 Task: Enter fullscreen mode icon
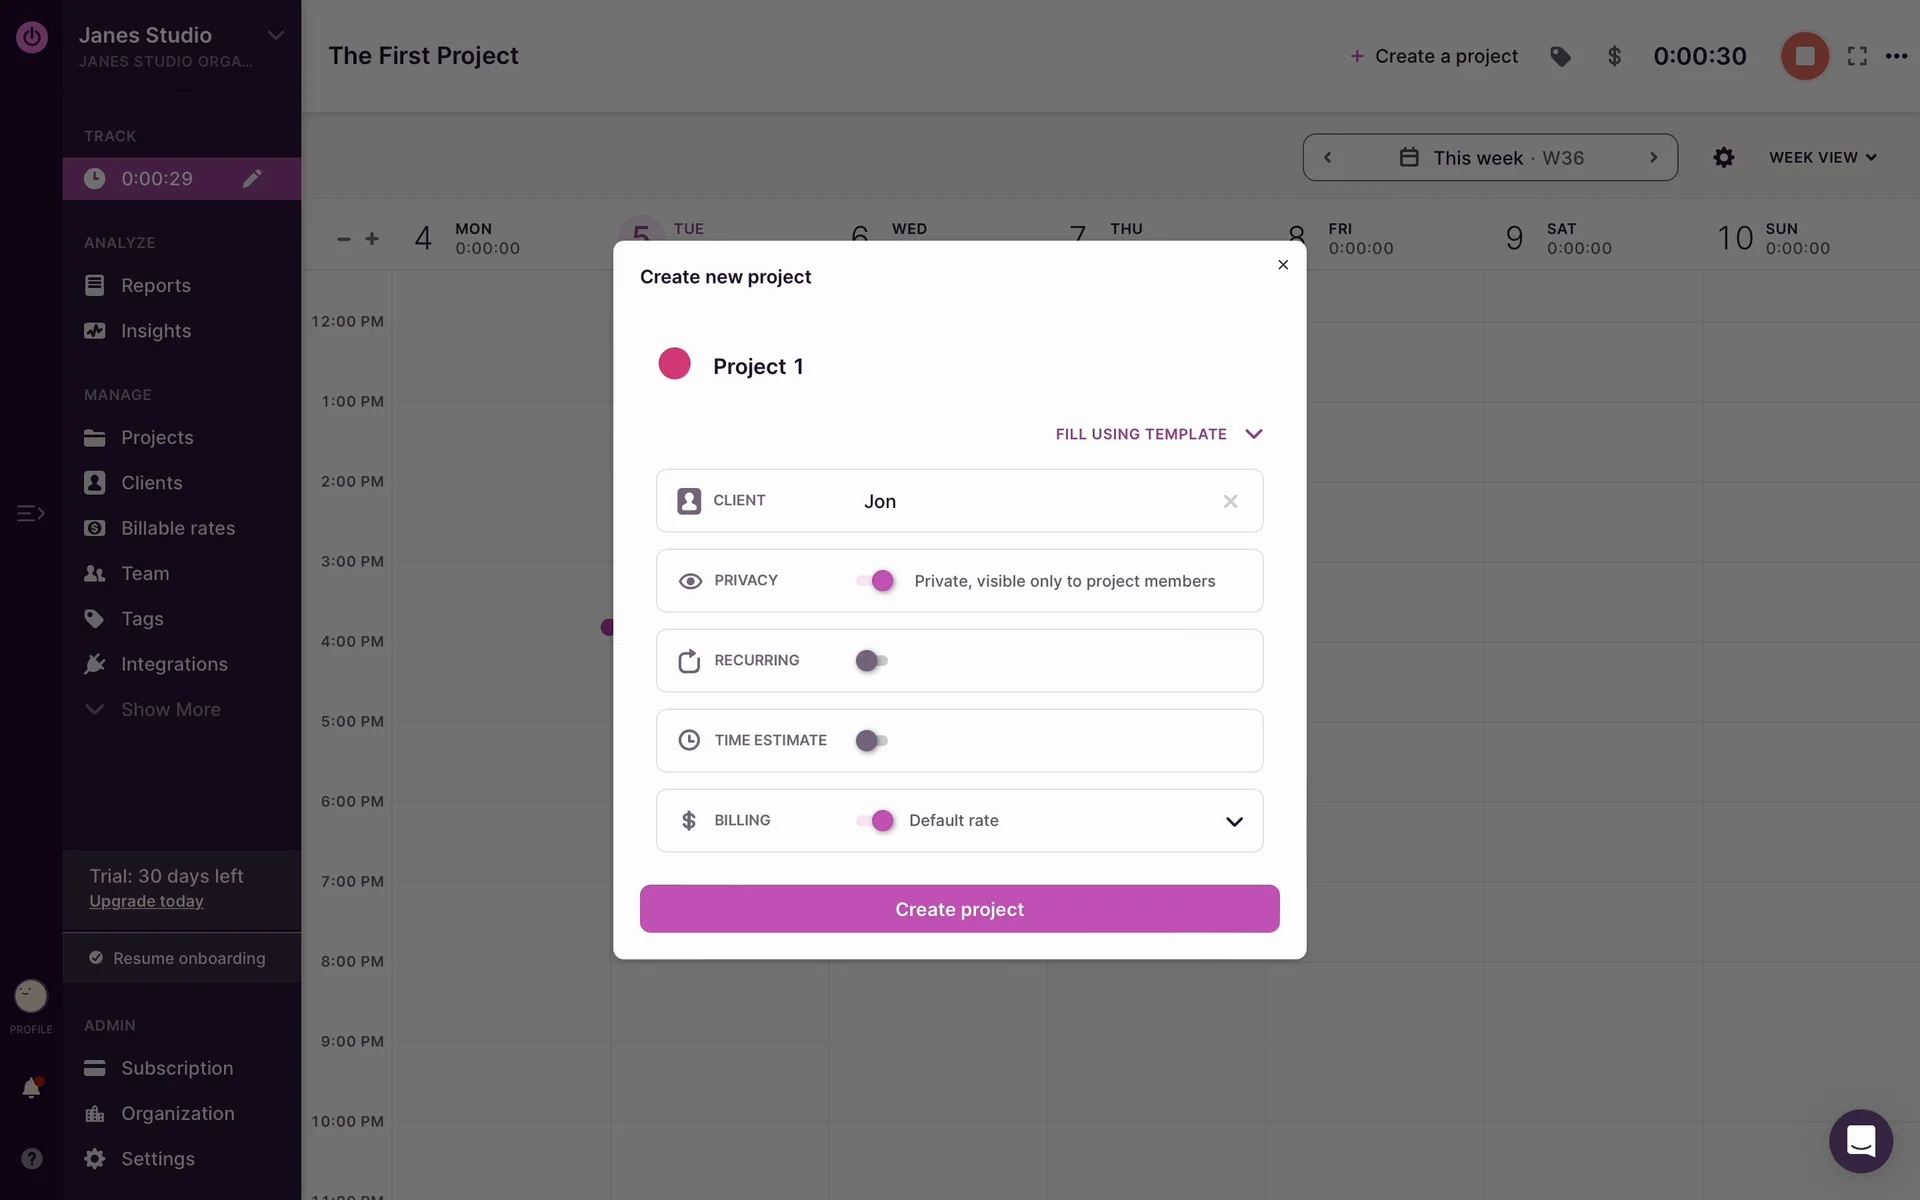1857,57
